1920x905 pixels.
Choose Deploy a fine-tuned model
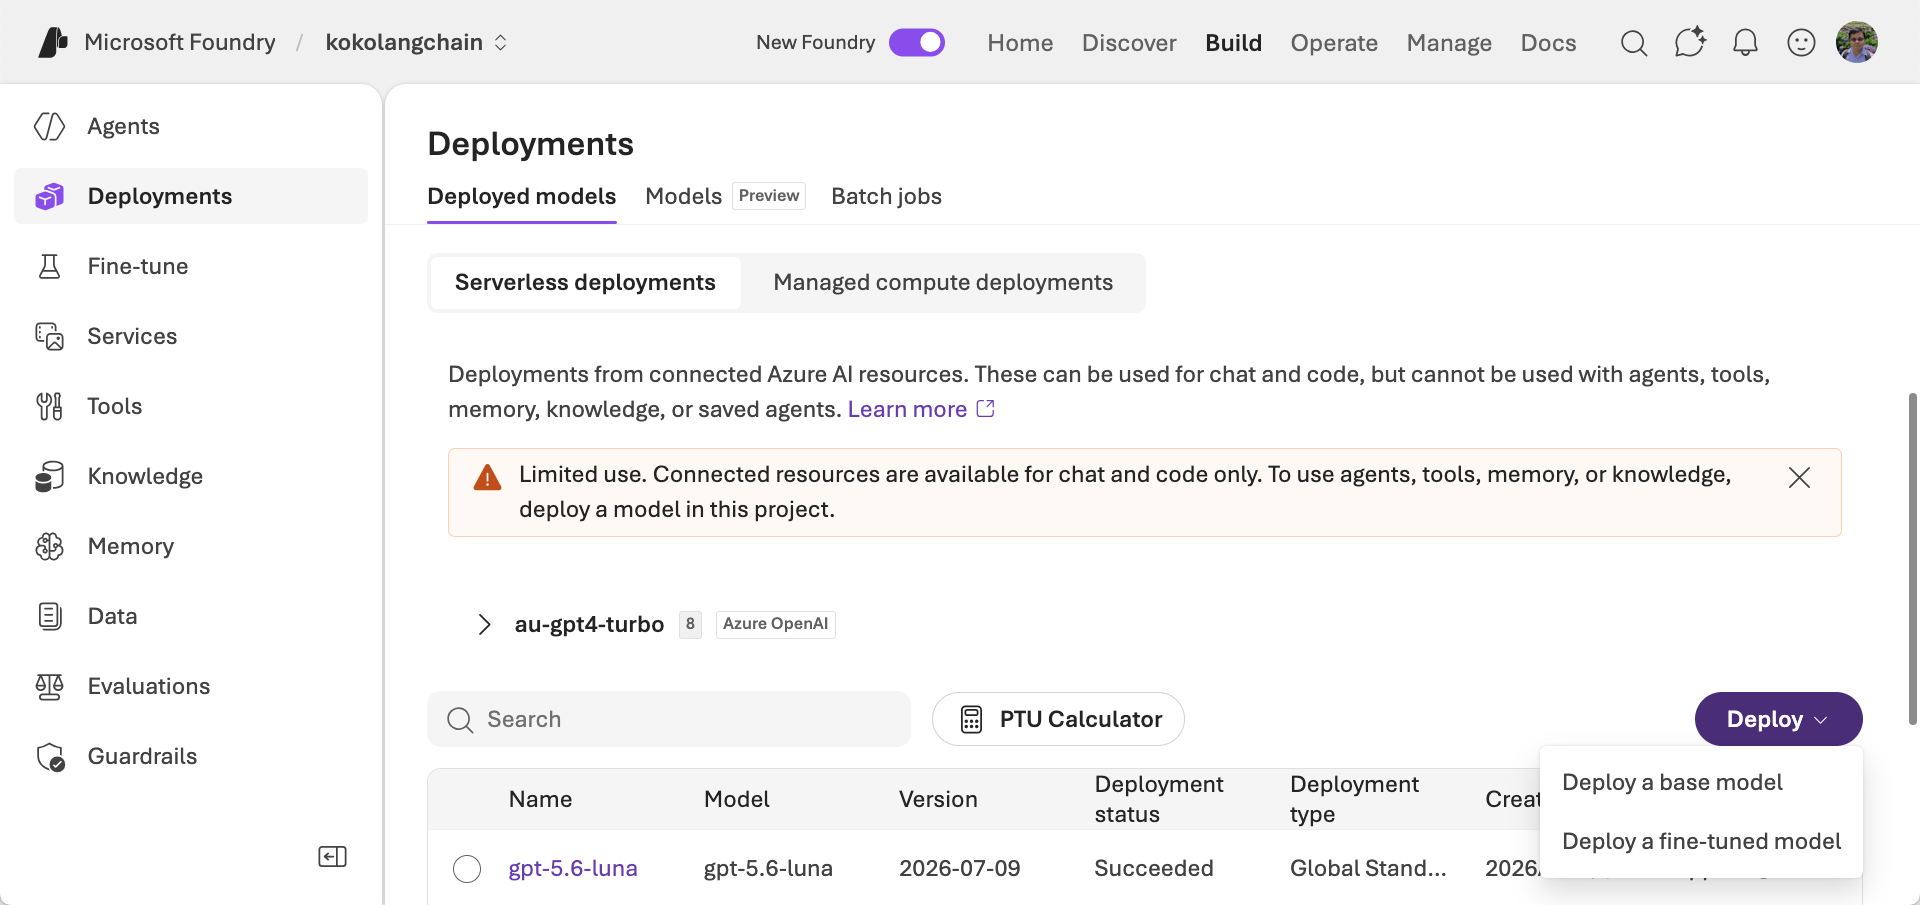click(x=1701, y=841)
